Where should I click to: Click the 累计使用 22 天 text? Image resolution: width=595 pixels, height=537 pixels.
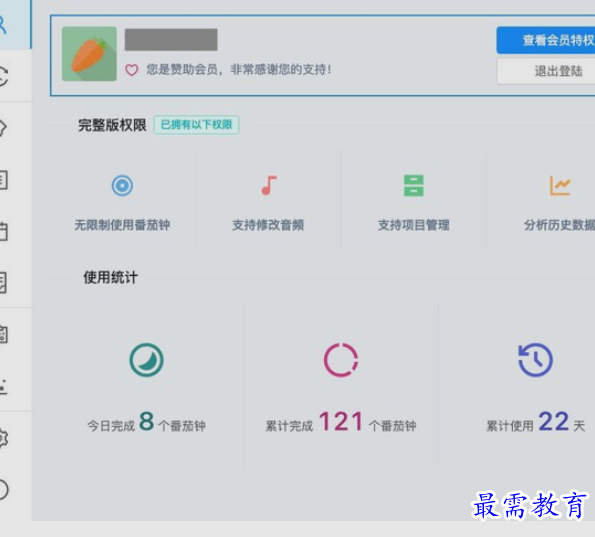535,422
